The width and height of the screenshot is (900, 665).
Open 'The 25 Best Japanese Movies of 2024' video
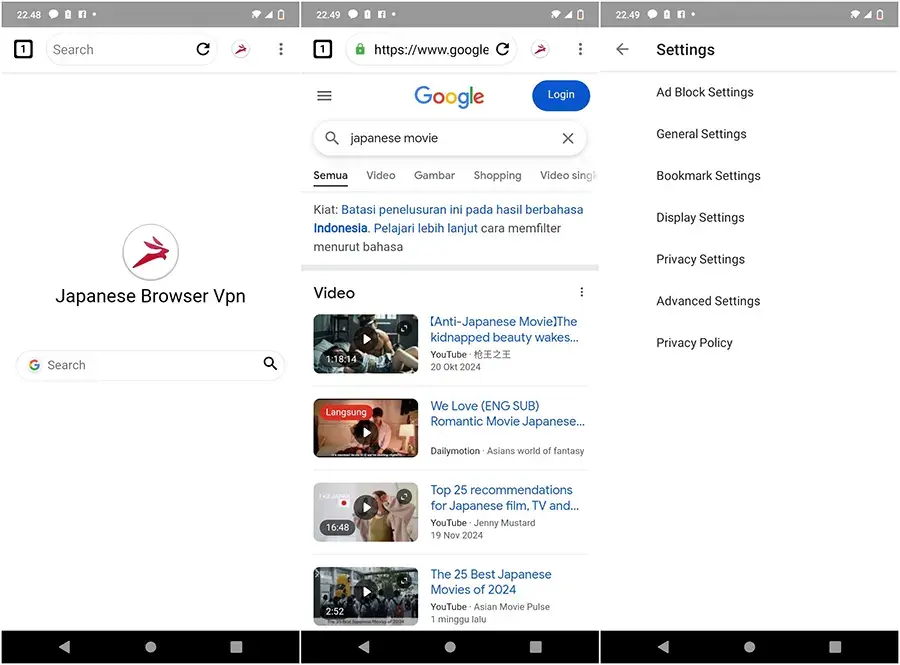(x=491, y=582)
